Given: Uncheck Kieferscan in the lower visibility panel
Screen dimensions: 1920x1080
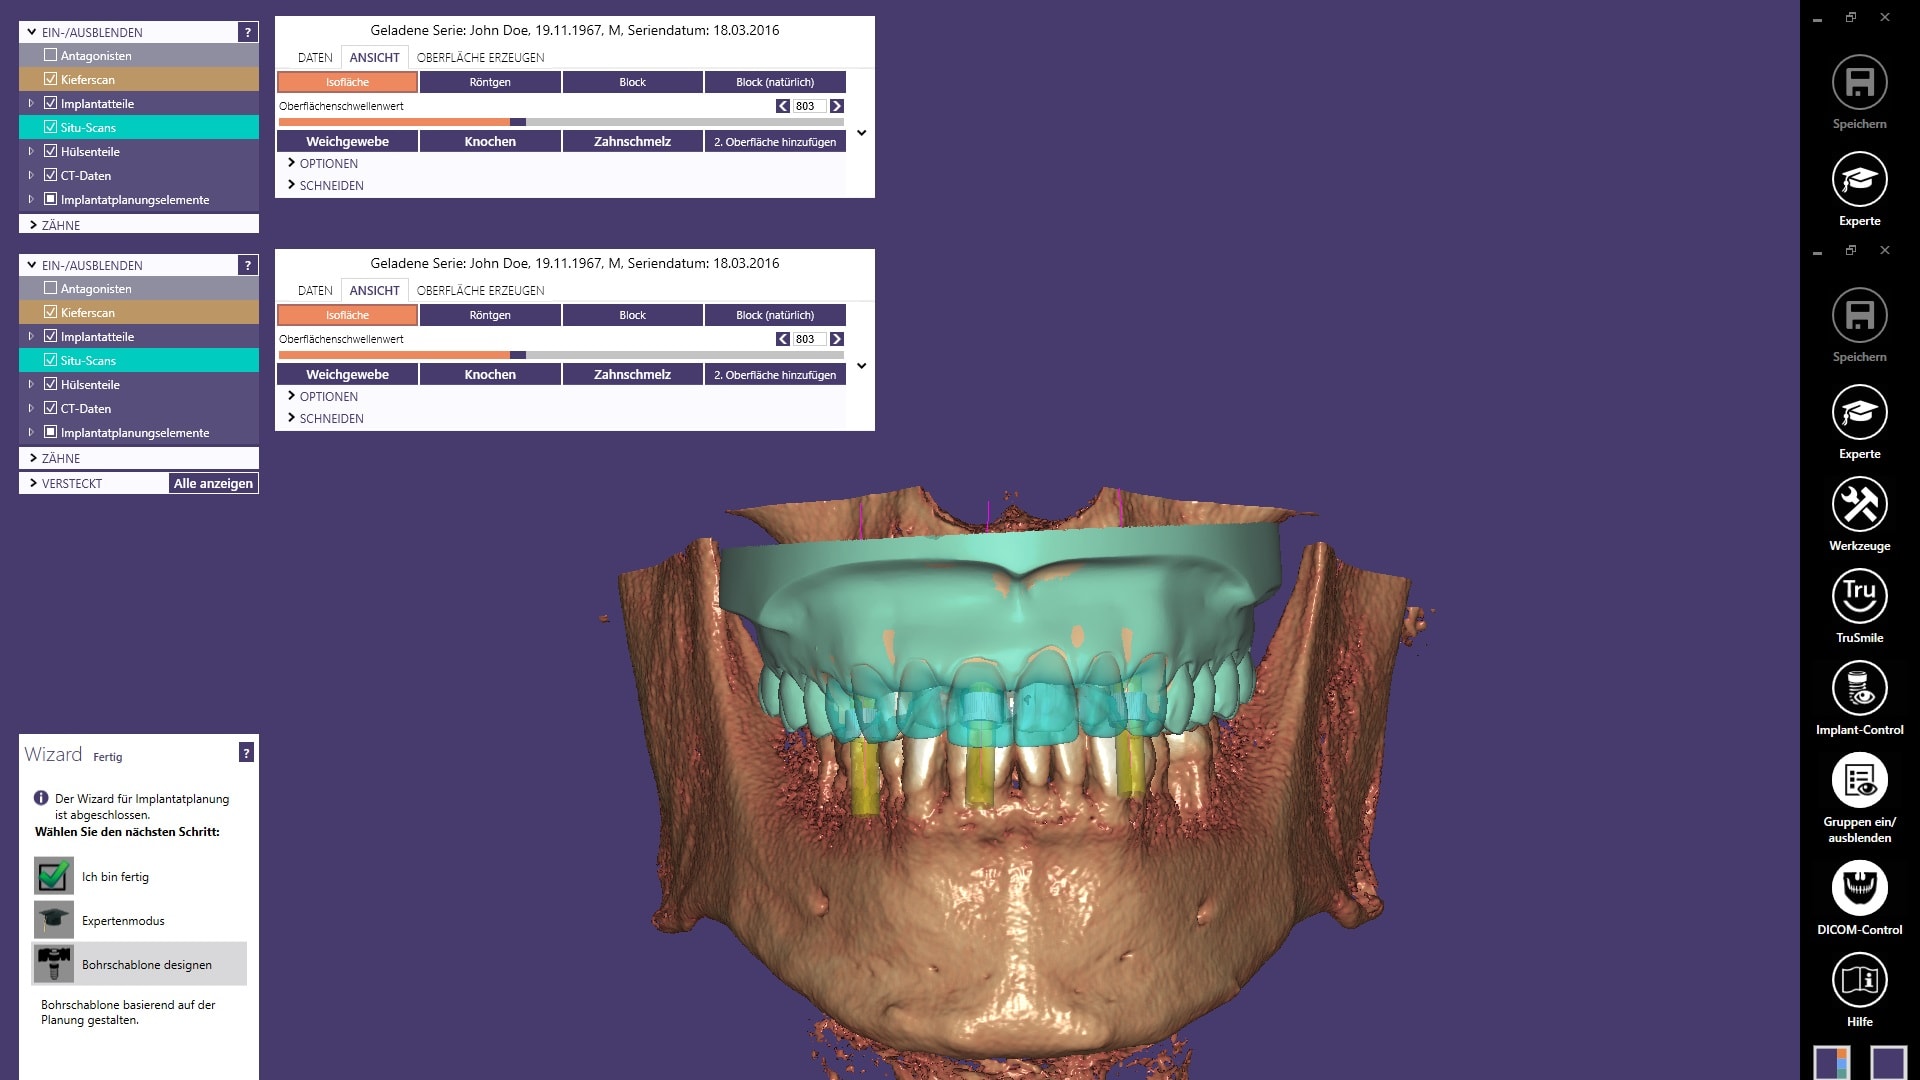Looking at the screenshot, I should (x=50, y=312).
